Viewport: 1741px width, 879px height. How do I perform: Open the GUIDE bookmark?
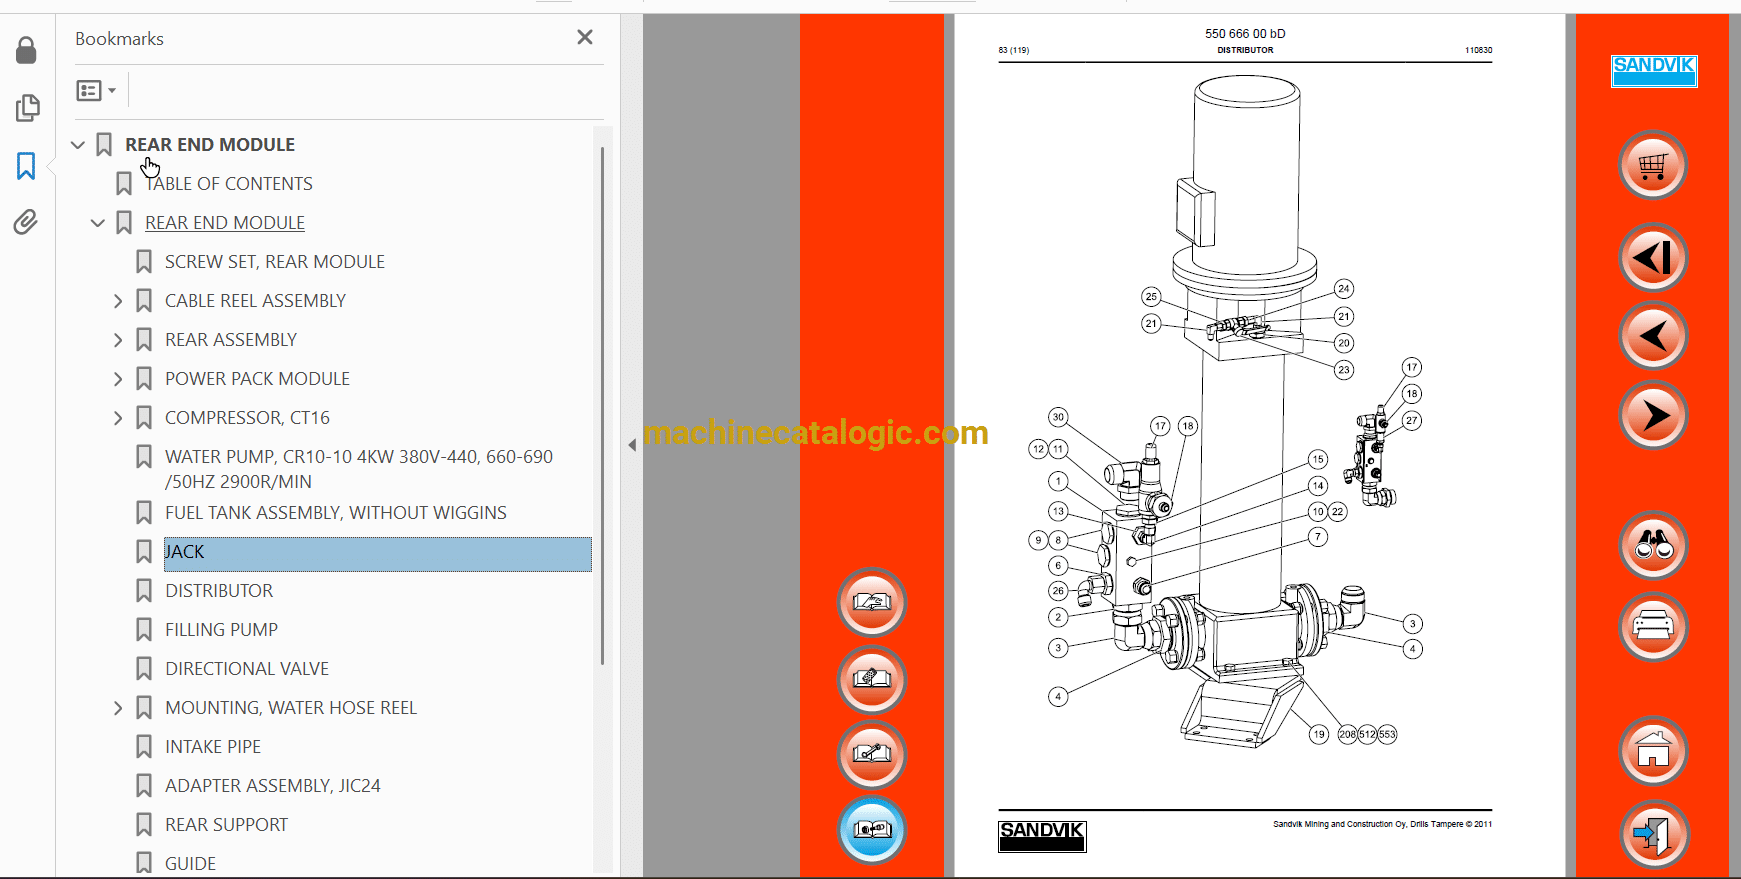point(190,864)
